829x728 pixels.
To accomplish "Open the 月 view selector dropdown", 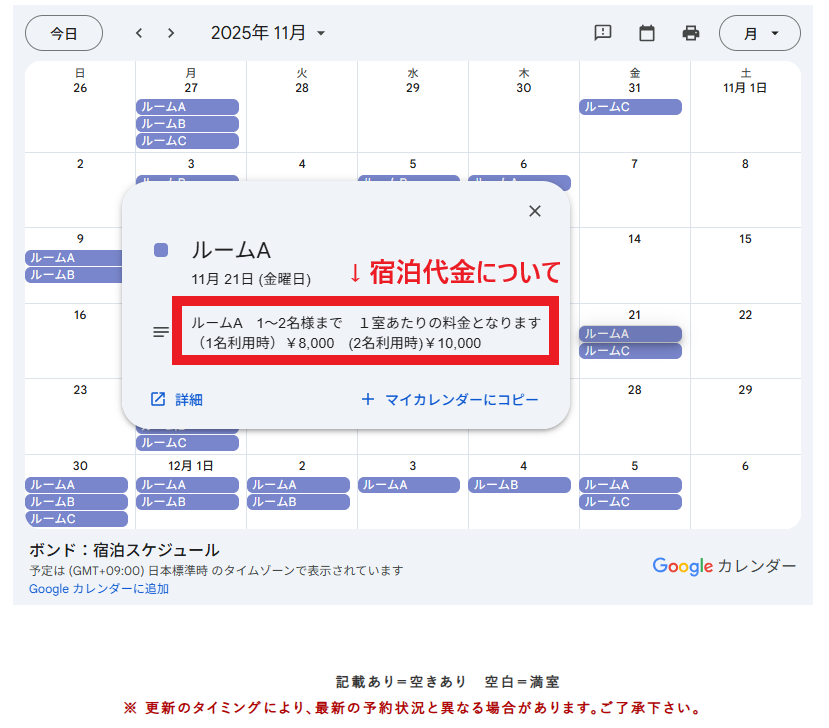I will click(759, 33).
